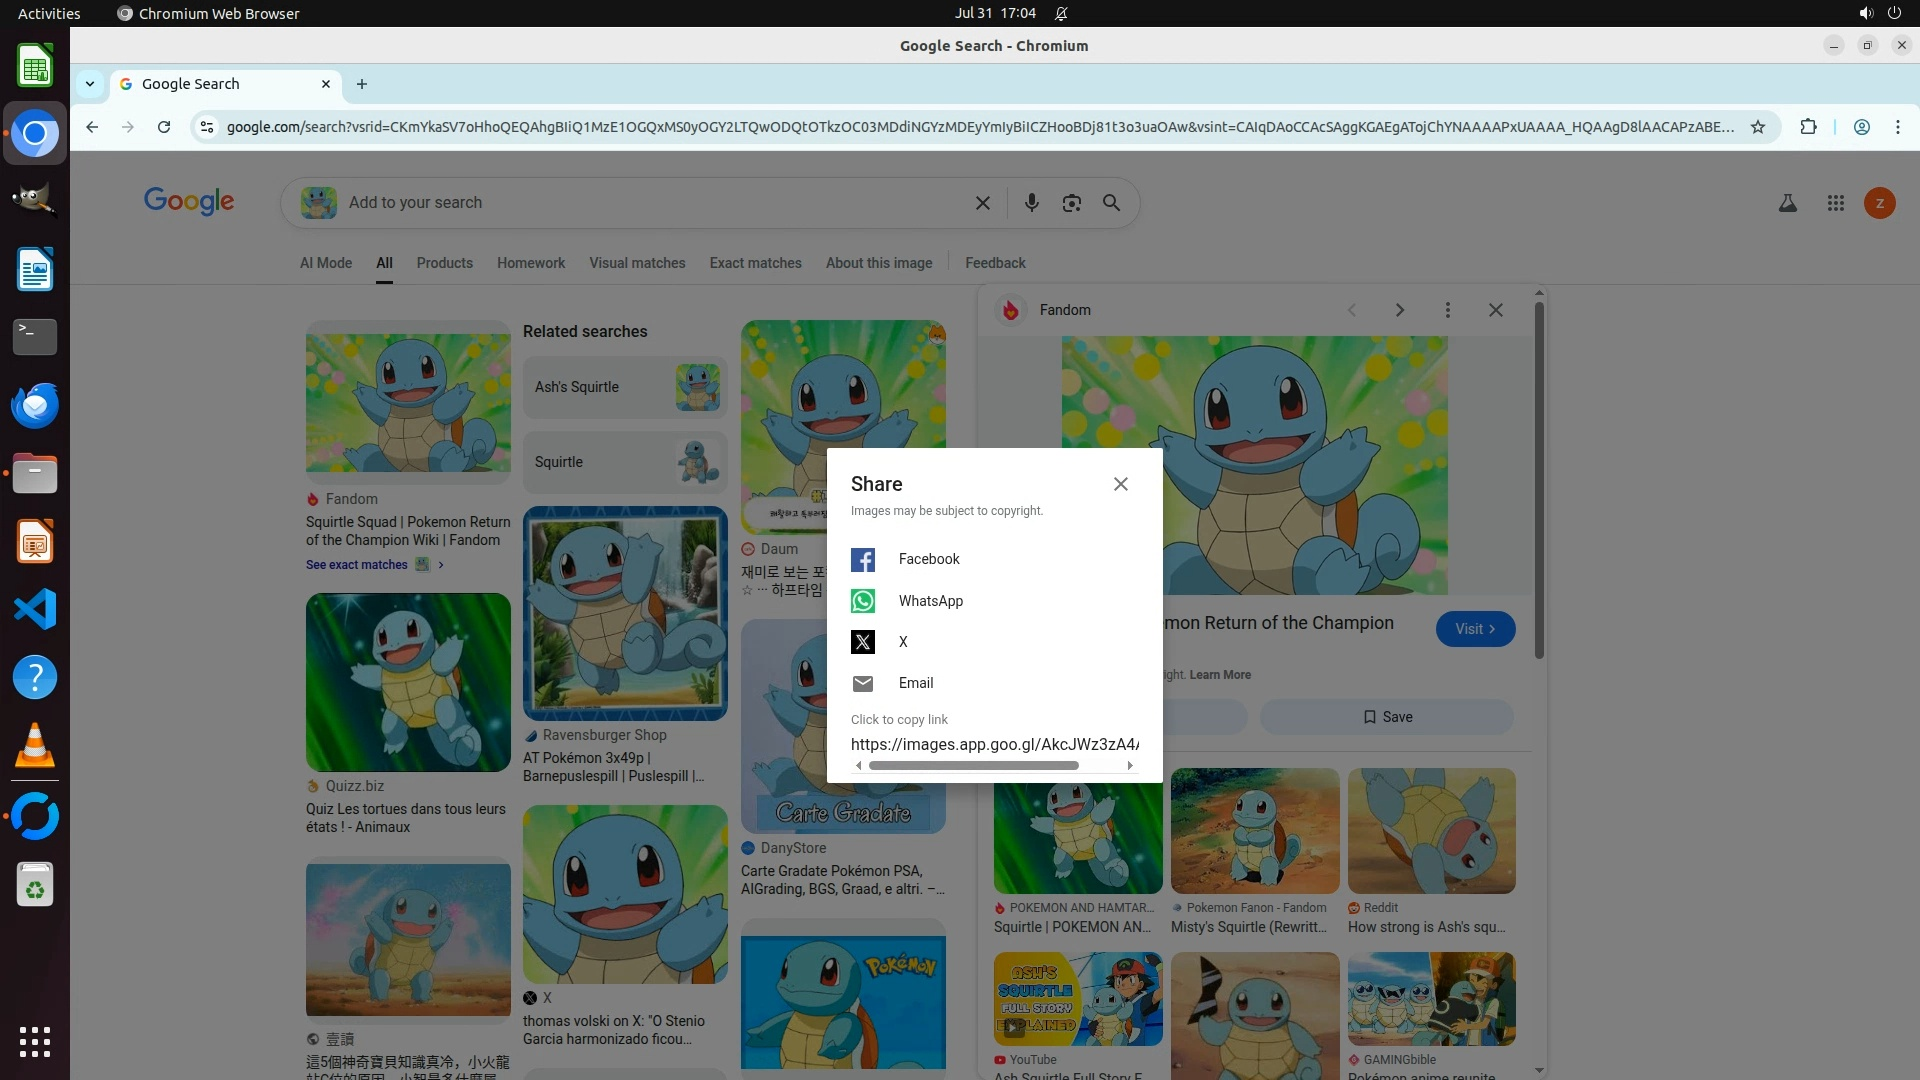Click the Share link horizontal scrollbar
This screenshot has width=1920, height=1080.
(x=972, y=766)
